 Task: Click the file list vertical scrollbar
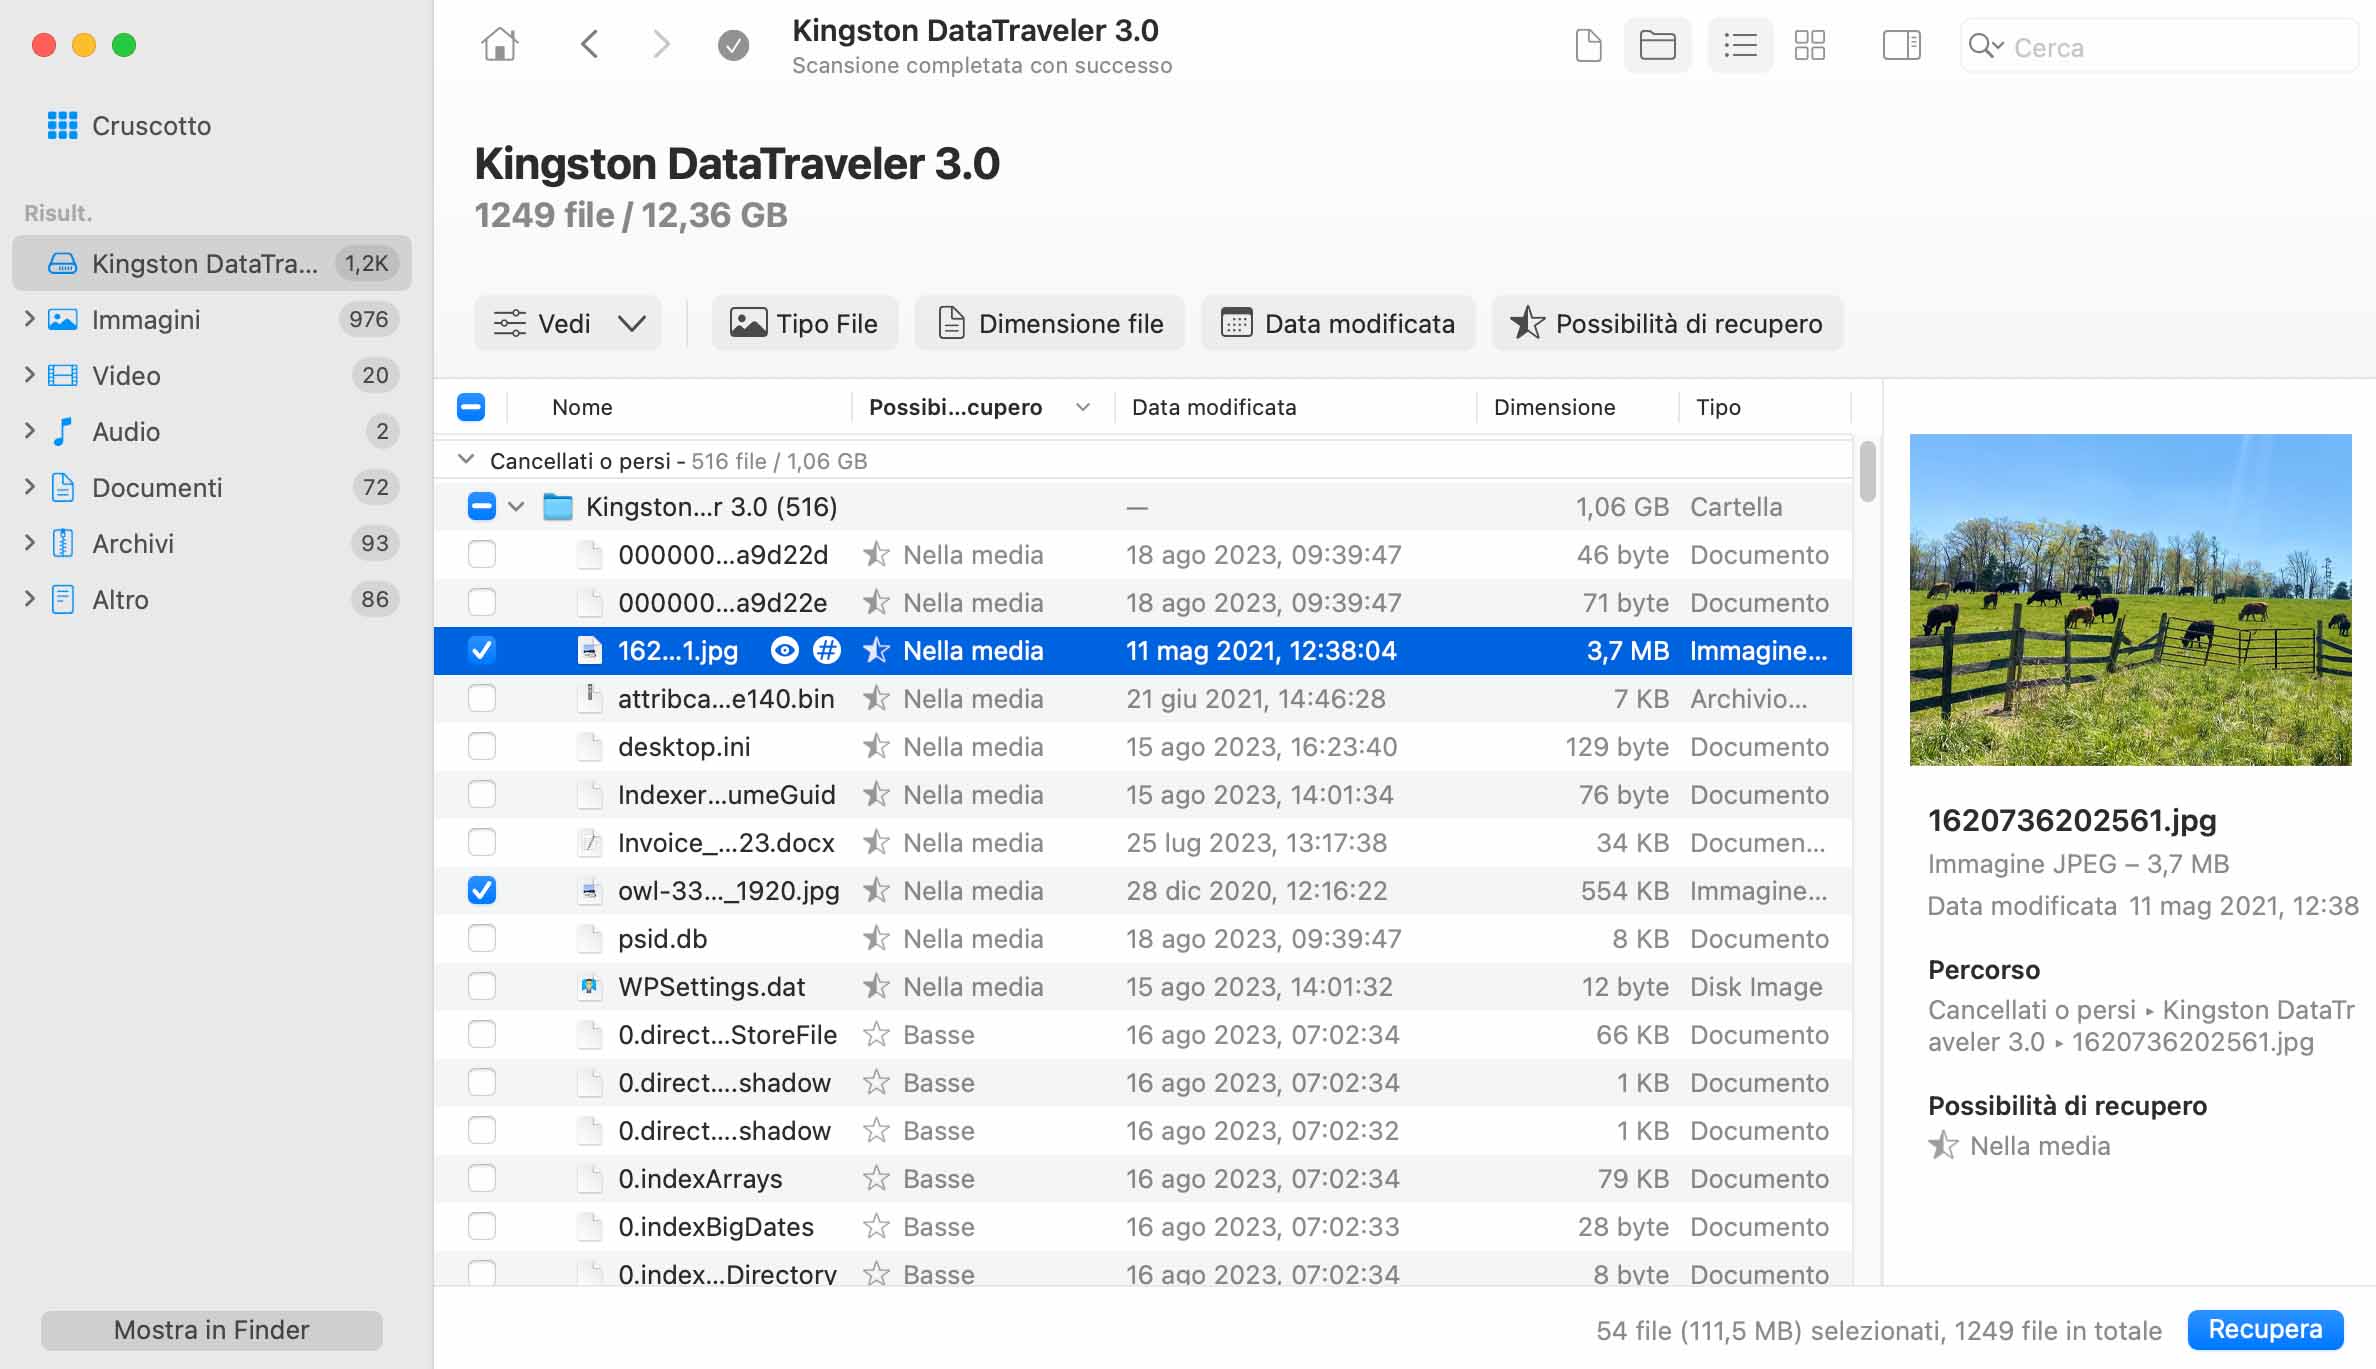click(x=1867, y=471)
